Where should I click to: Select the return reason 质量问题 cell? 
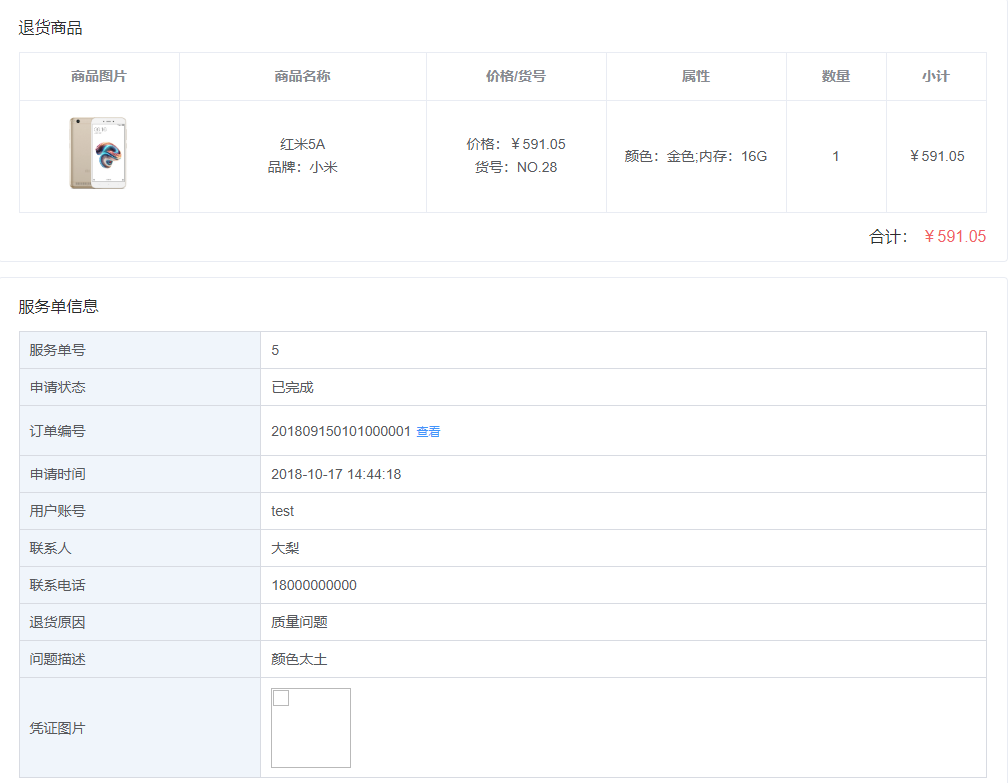click(297, 621)
